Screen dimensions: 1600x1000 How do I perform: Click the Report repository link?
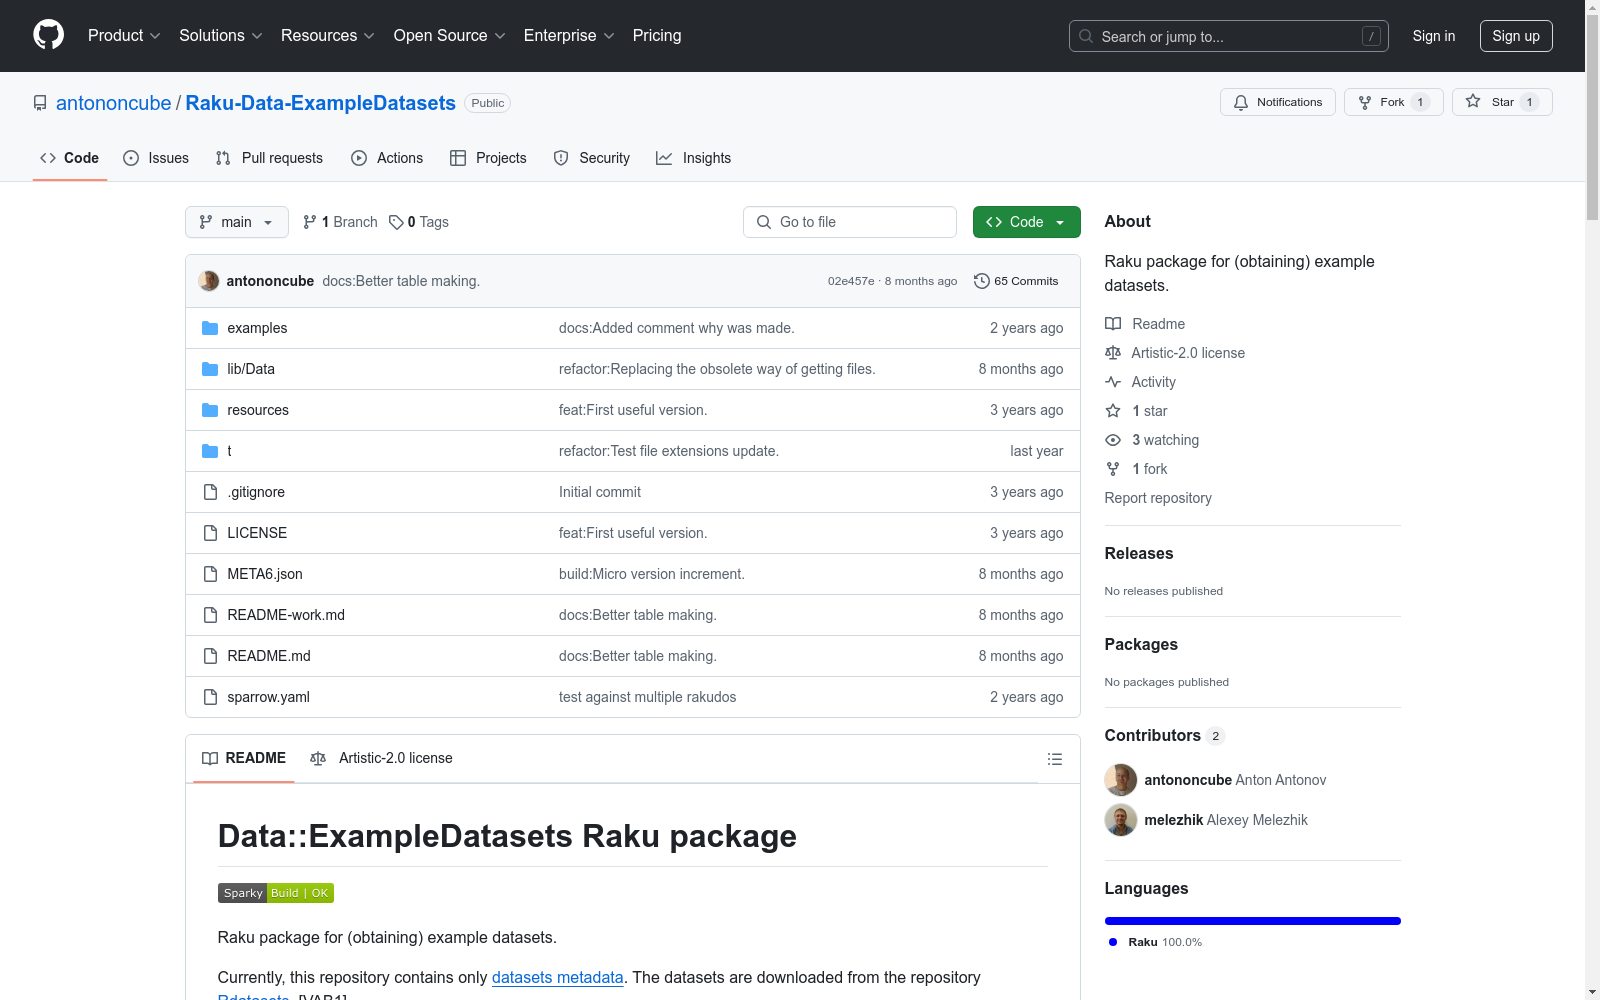1158,498
